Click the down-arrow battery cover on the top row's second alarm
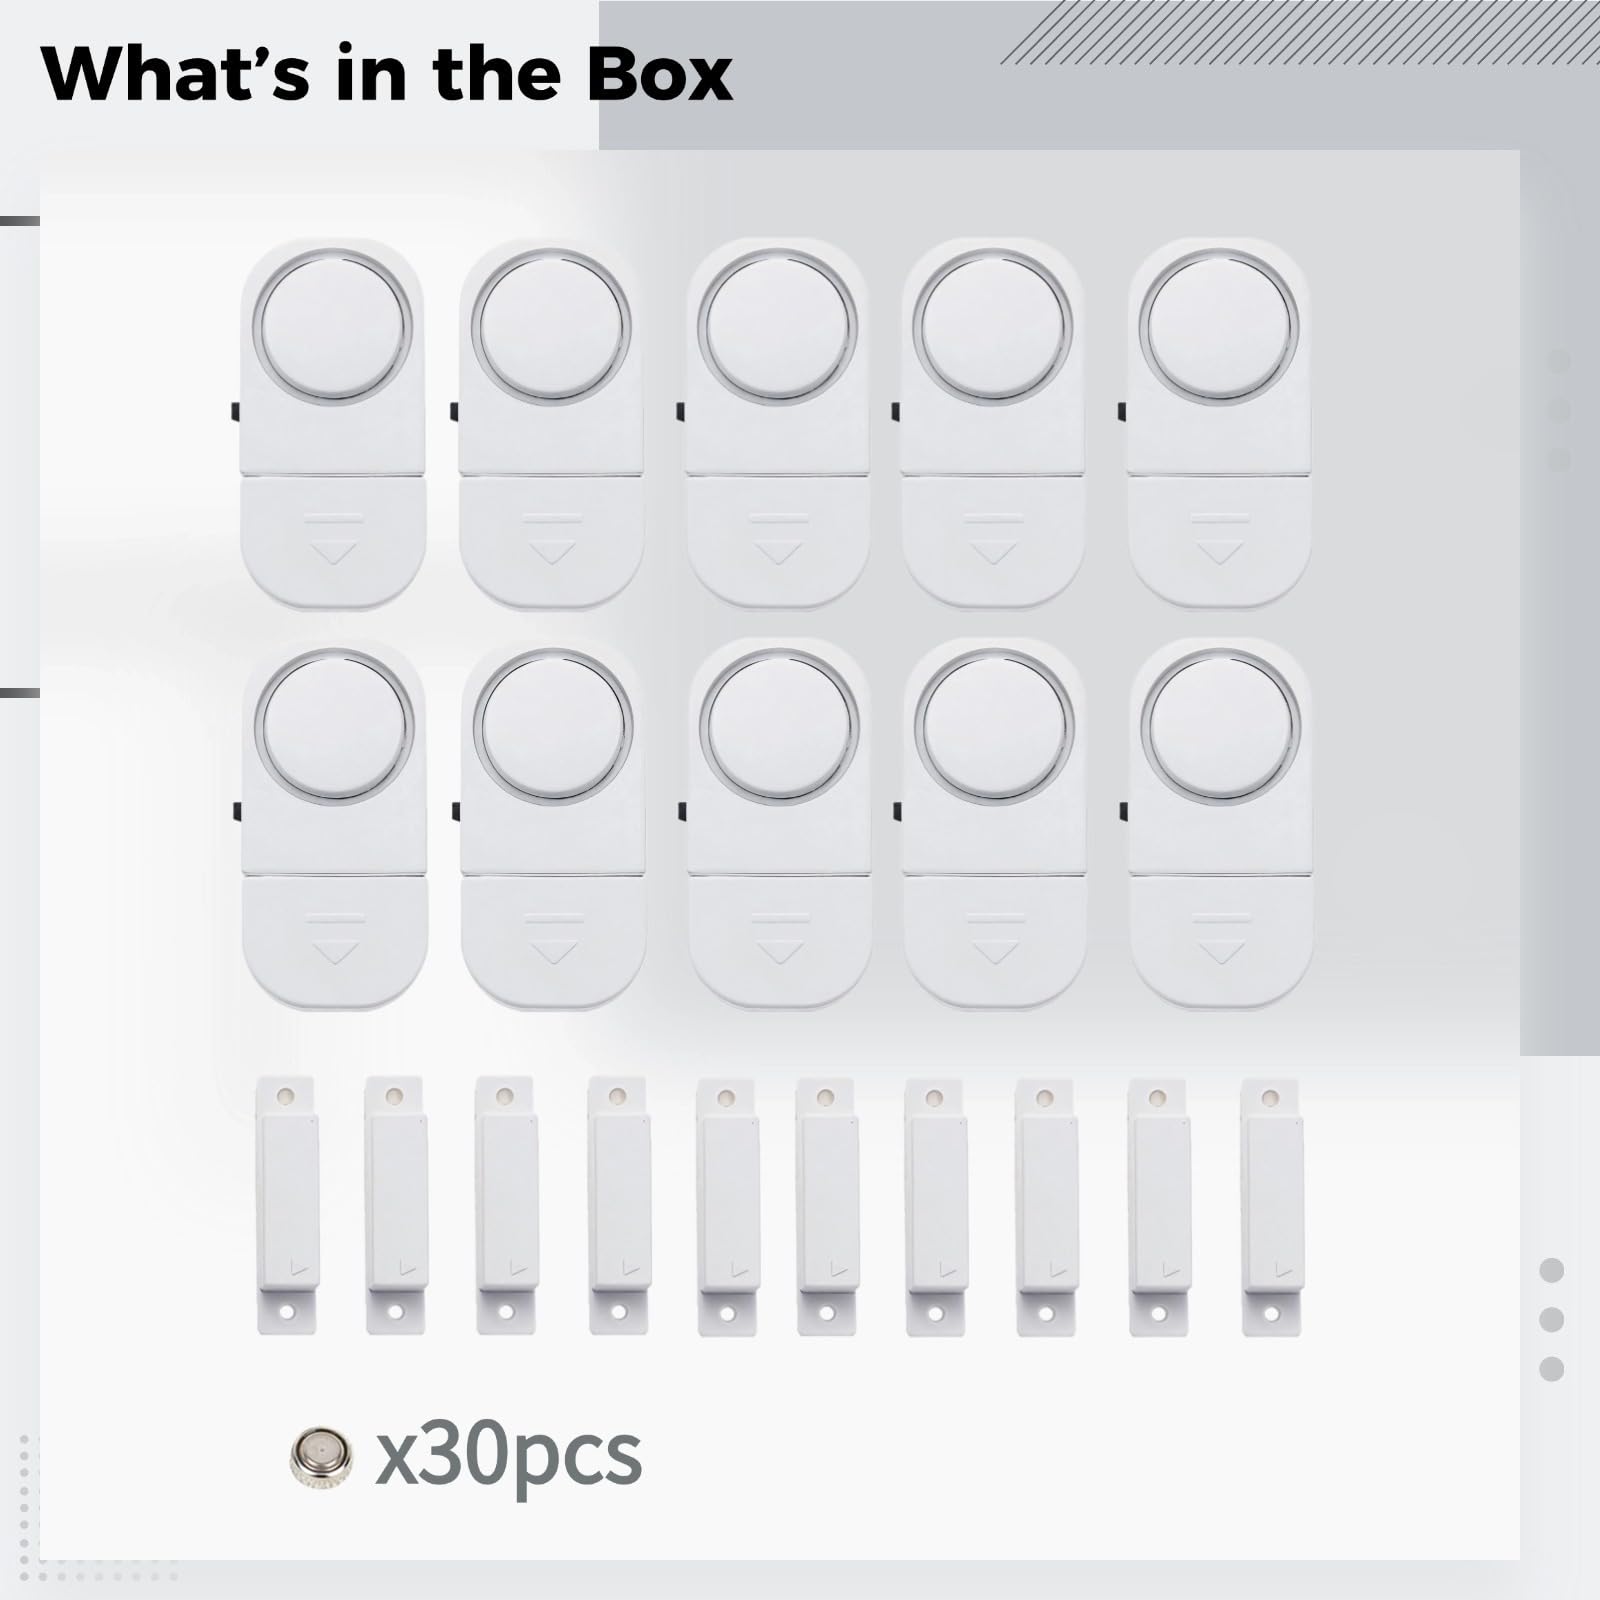The height and width of the screenshot is (1600, 1600). pos(552,541)
